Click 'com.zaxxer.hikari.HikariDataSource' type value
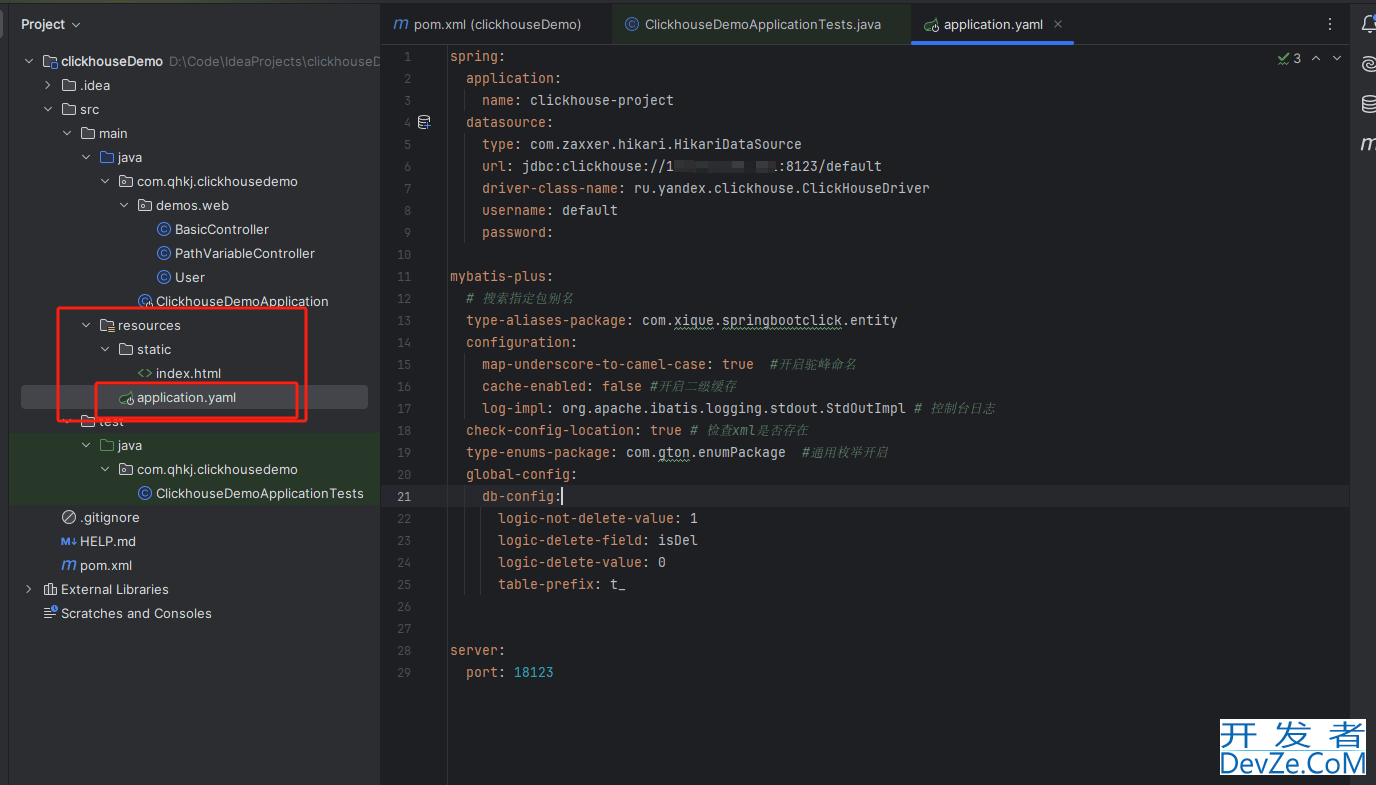The width and height of the screenshot is (1376, 785). (666, 144)
